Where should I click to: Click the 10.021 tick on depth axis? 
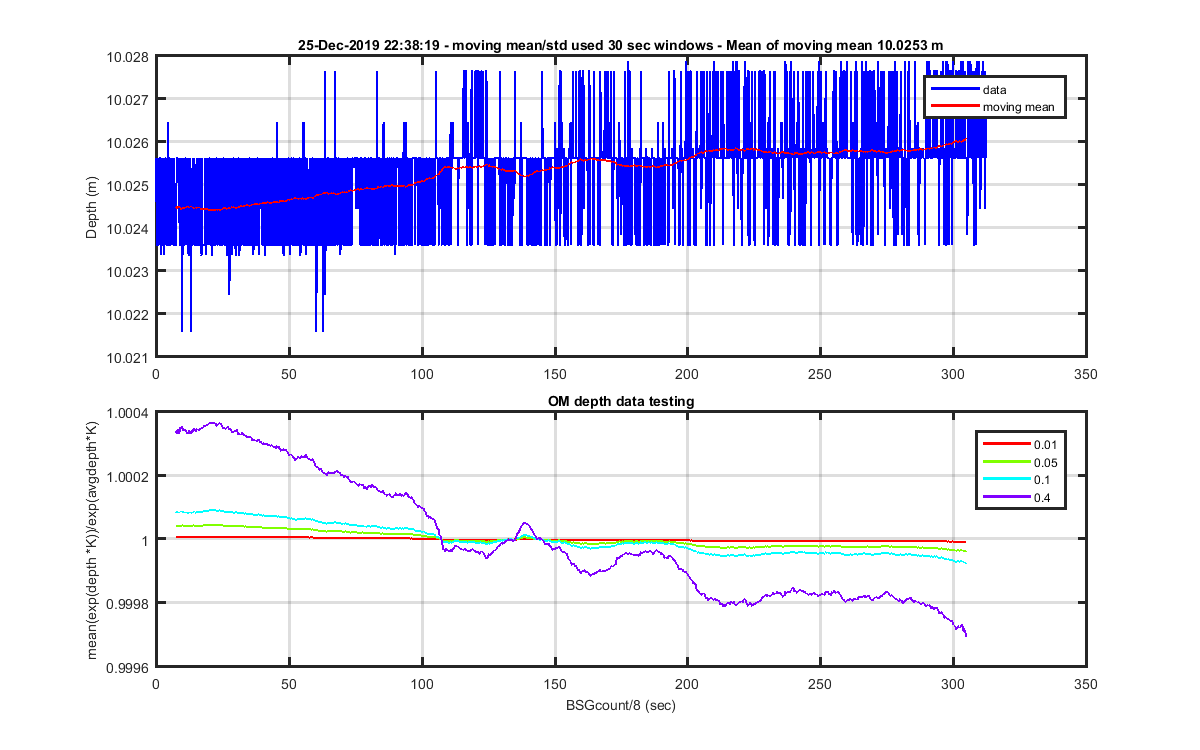click(130, 357)
